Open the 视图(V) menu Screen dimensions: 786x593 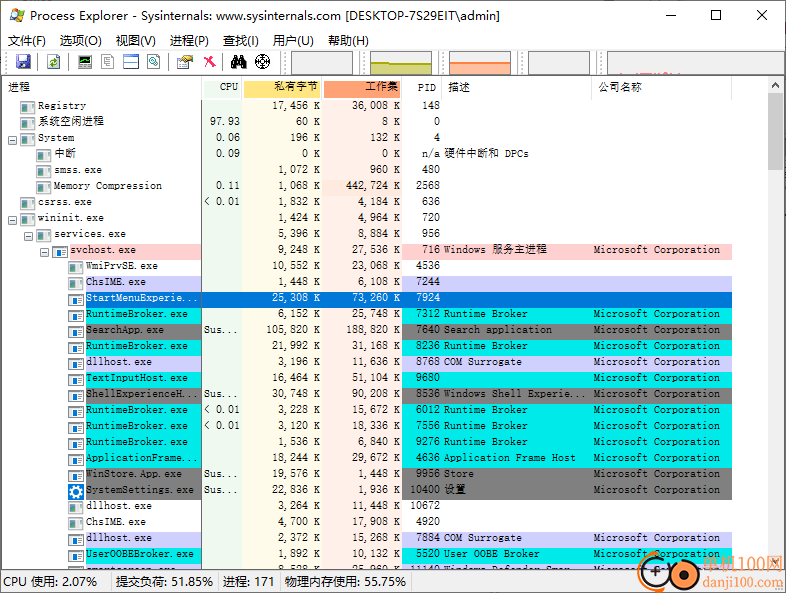click(x=135, y=41)
